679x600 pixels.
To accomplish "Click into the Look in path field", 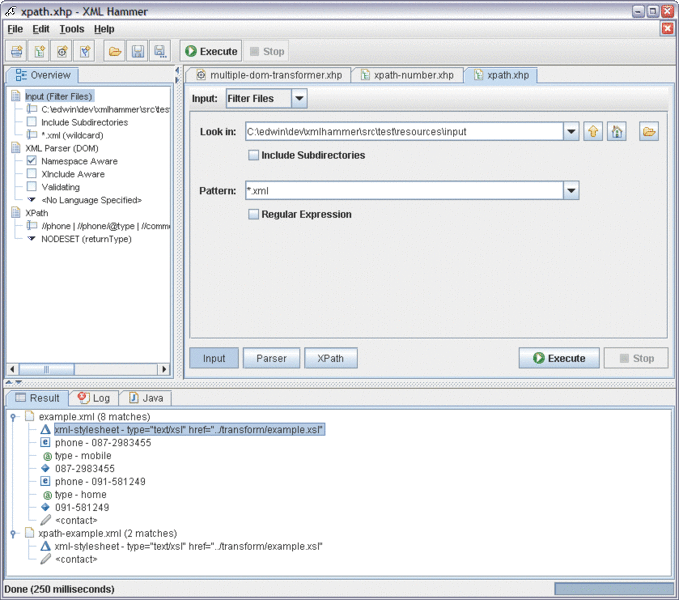I will 404,131.
